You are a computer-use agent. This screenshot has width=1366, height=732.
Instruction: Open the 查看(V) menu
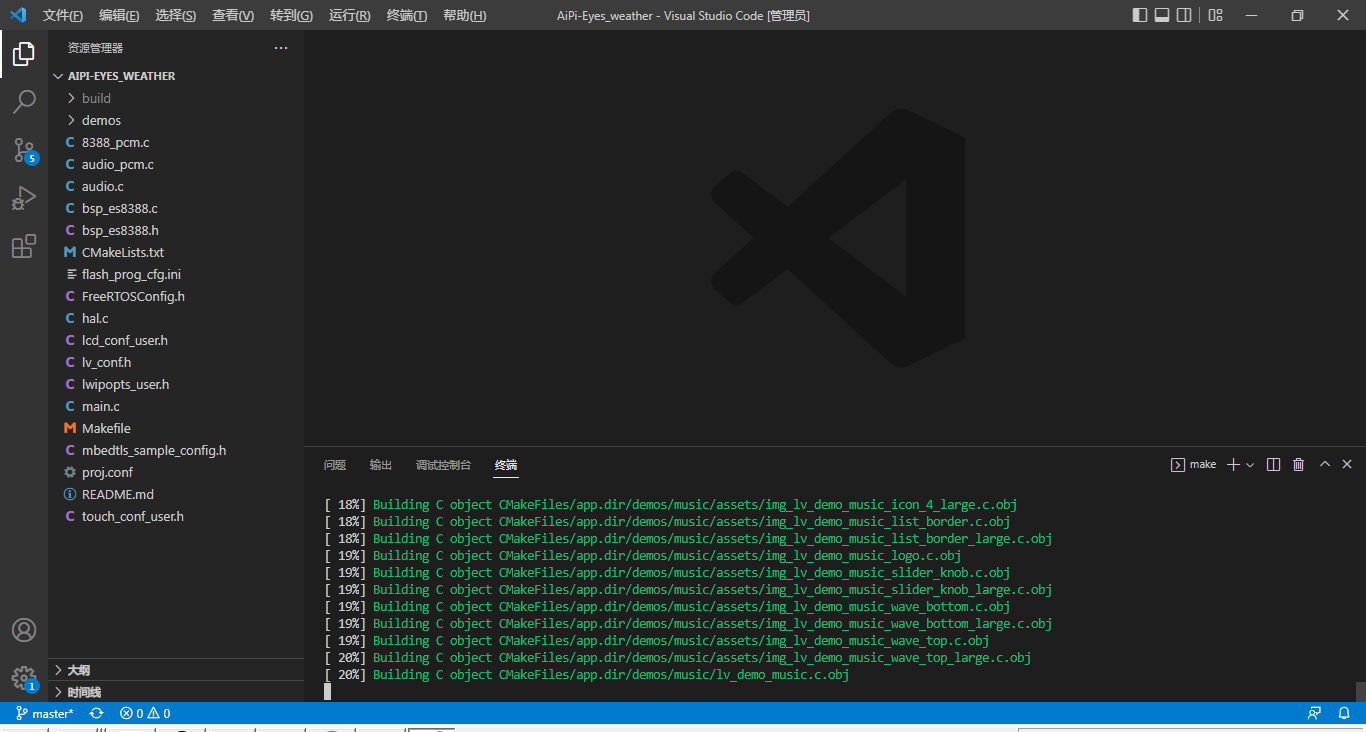pyautogui.click(x=233, y=15)
